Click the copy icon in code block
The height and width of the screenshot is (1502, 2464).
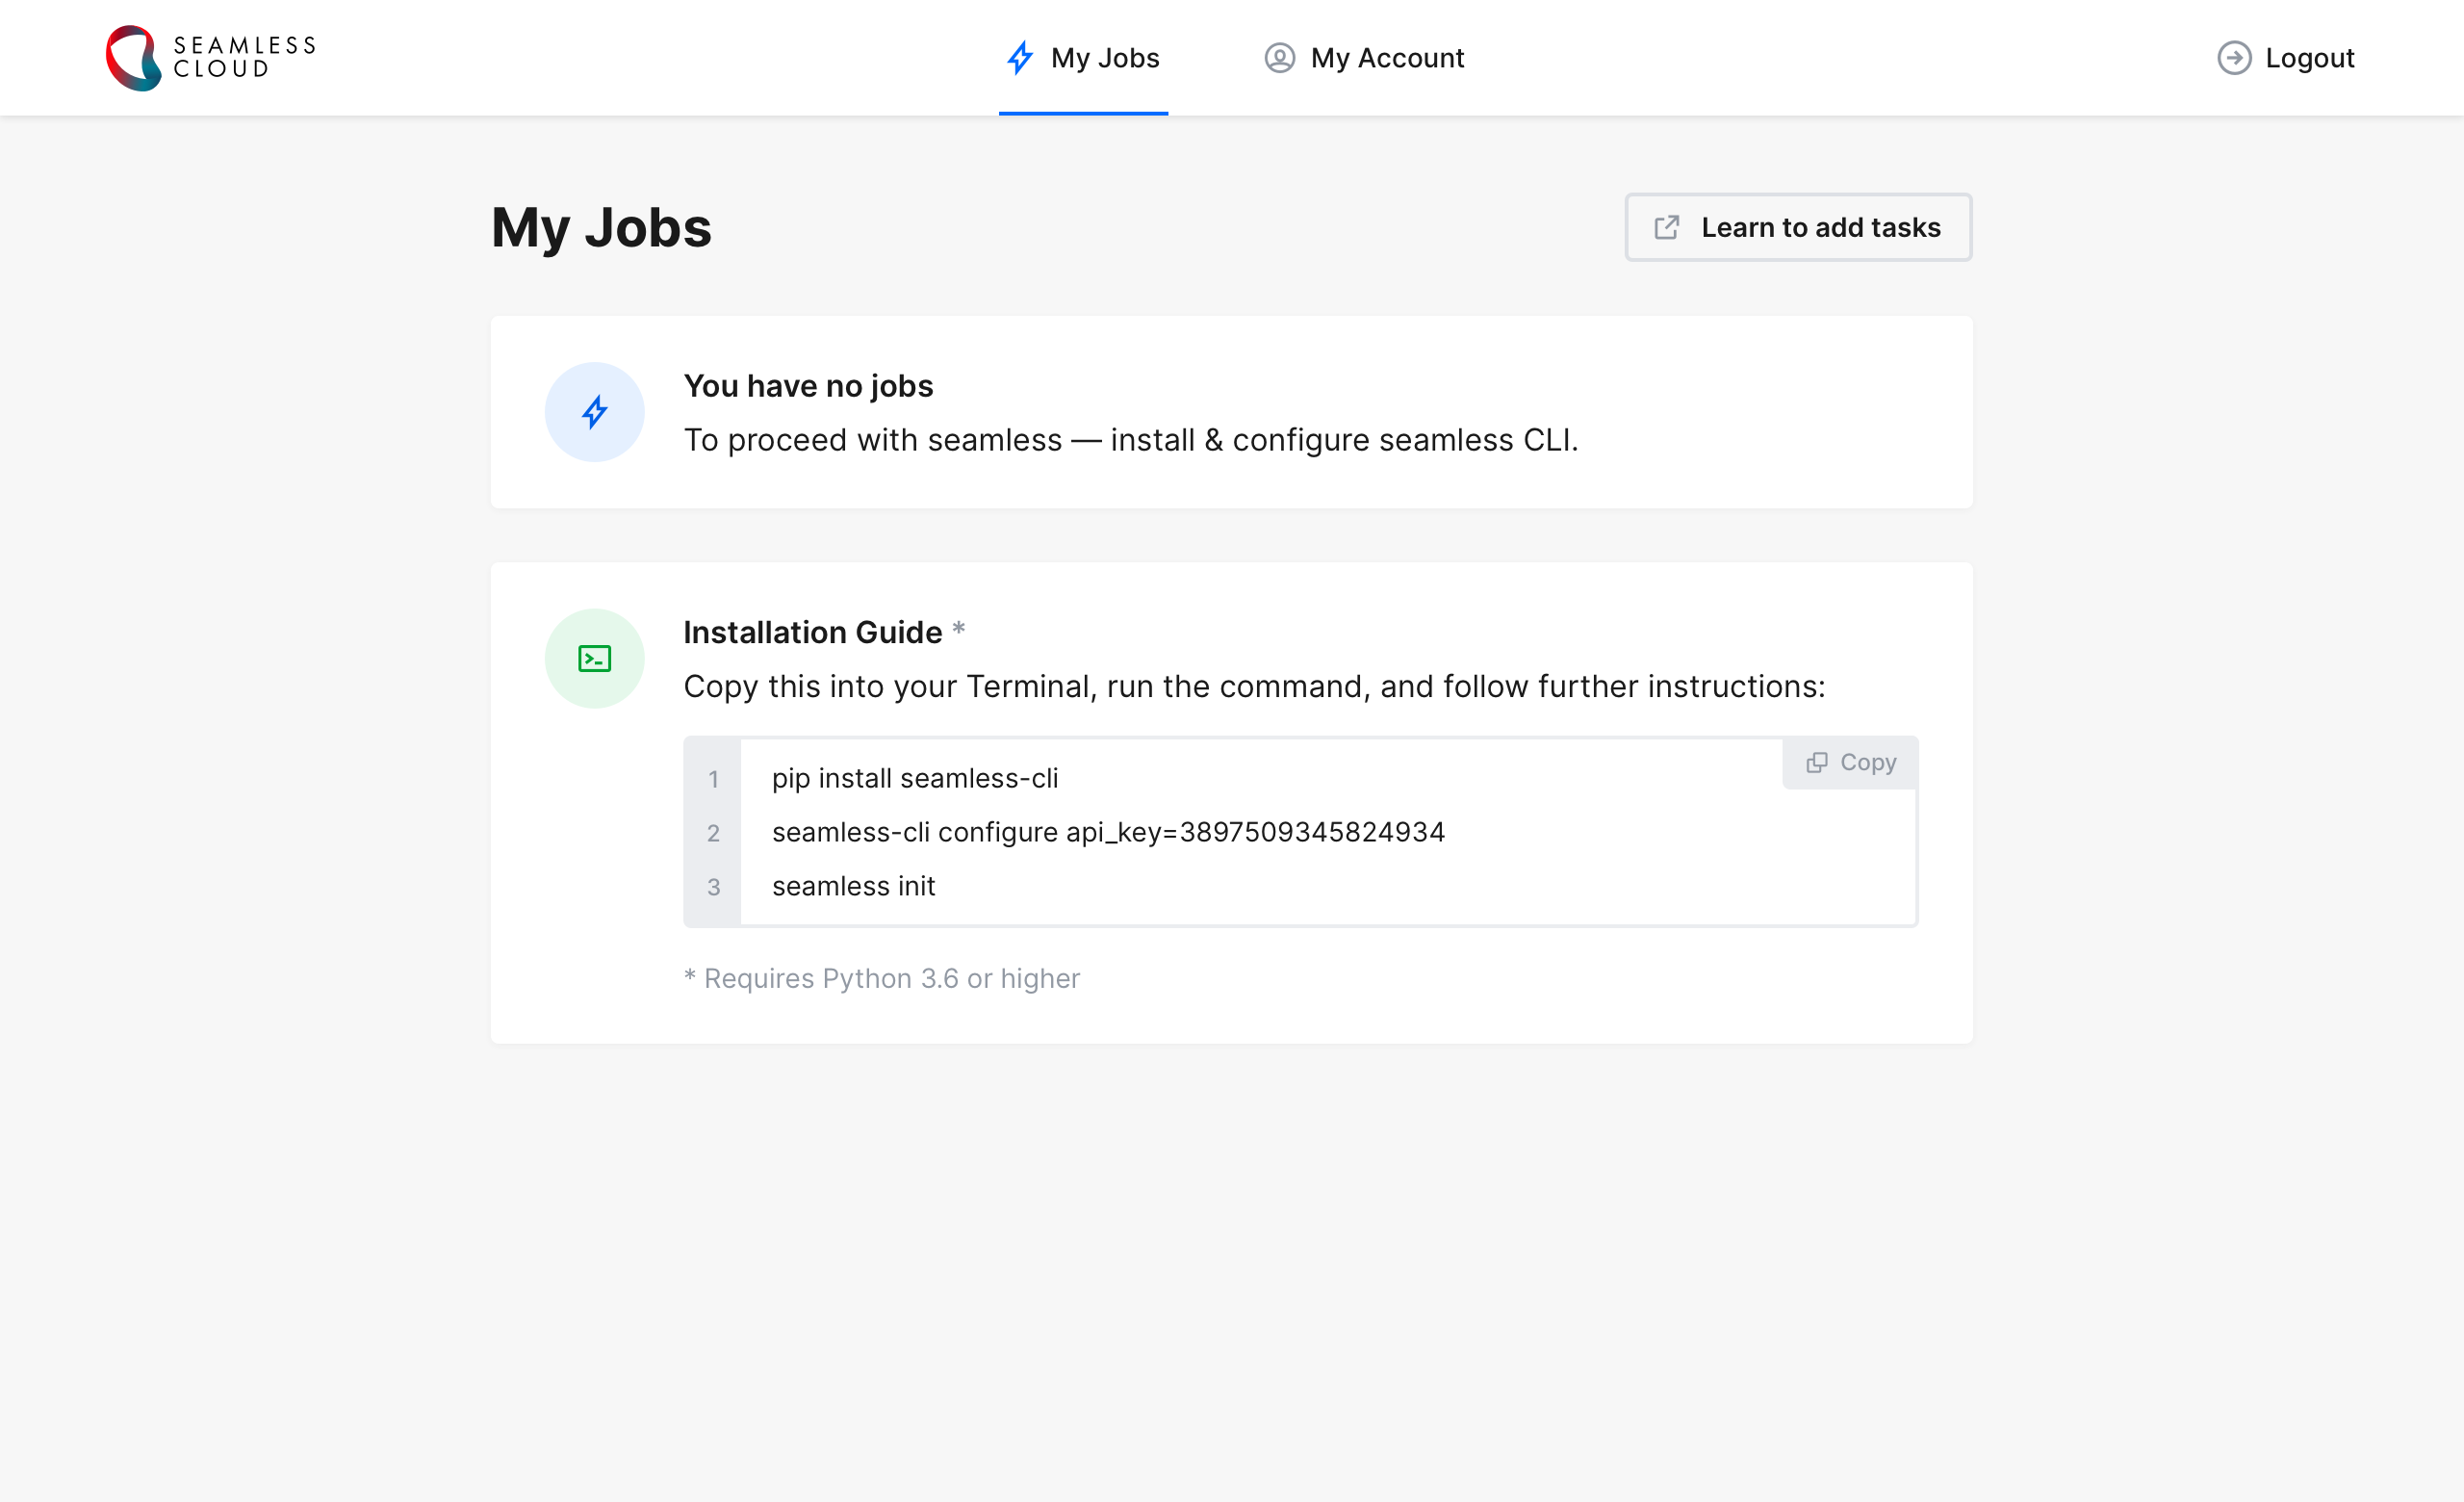coord(1816,763)
